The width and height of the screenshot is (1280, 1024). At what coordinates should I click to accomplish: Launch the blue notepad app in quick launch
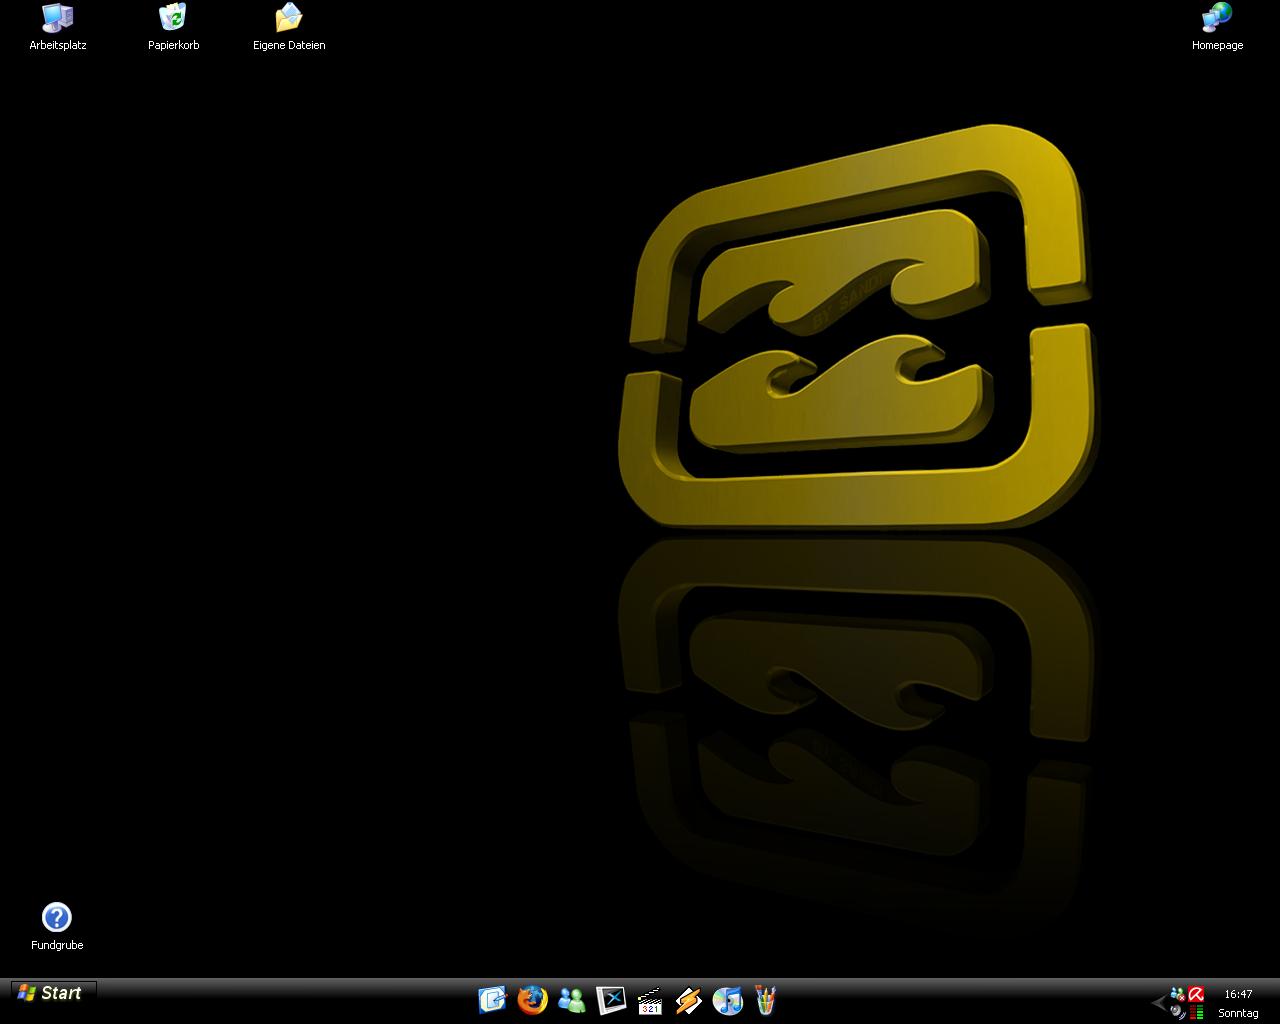click(492, 1000)
